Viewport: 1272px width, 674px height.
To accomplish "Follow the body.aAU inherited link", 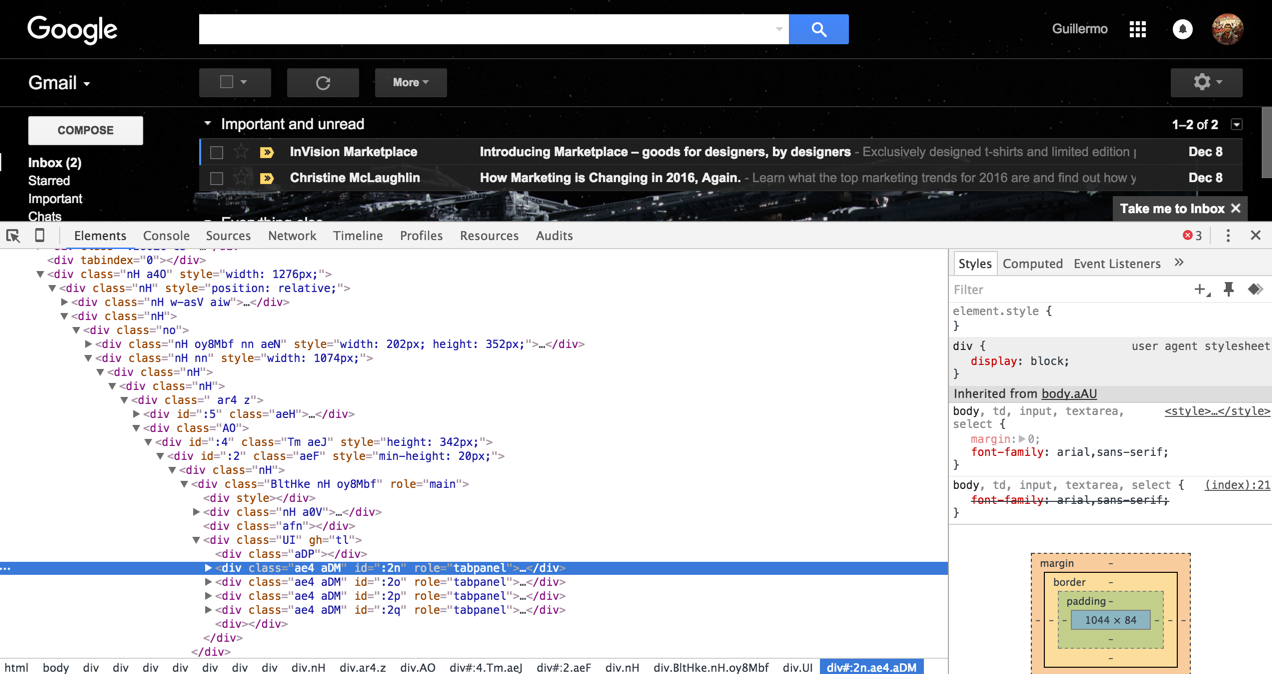I will pyautogui.click(x=1069, y=394).
